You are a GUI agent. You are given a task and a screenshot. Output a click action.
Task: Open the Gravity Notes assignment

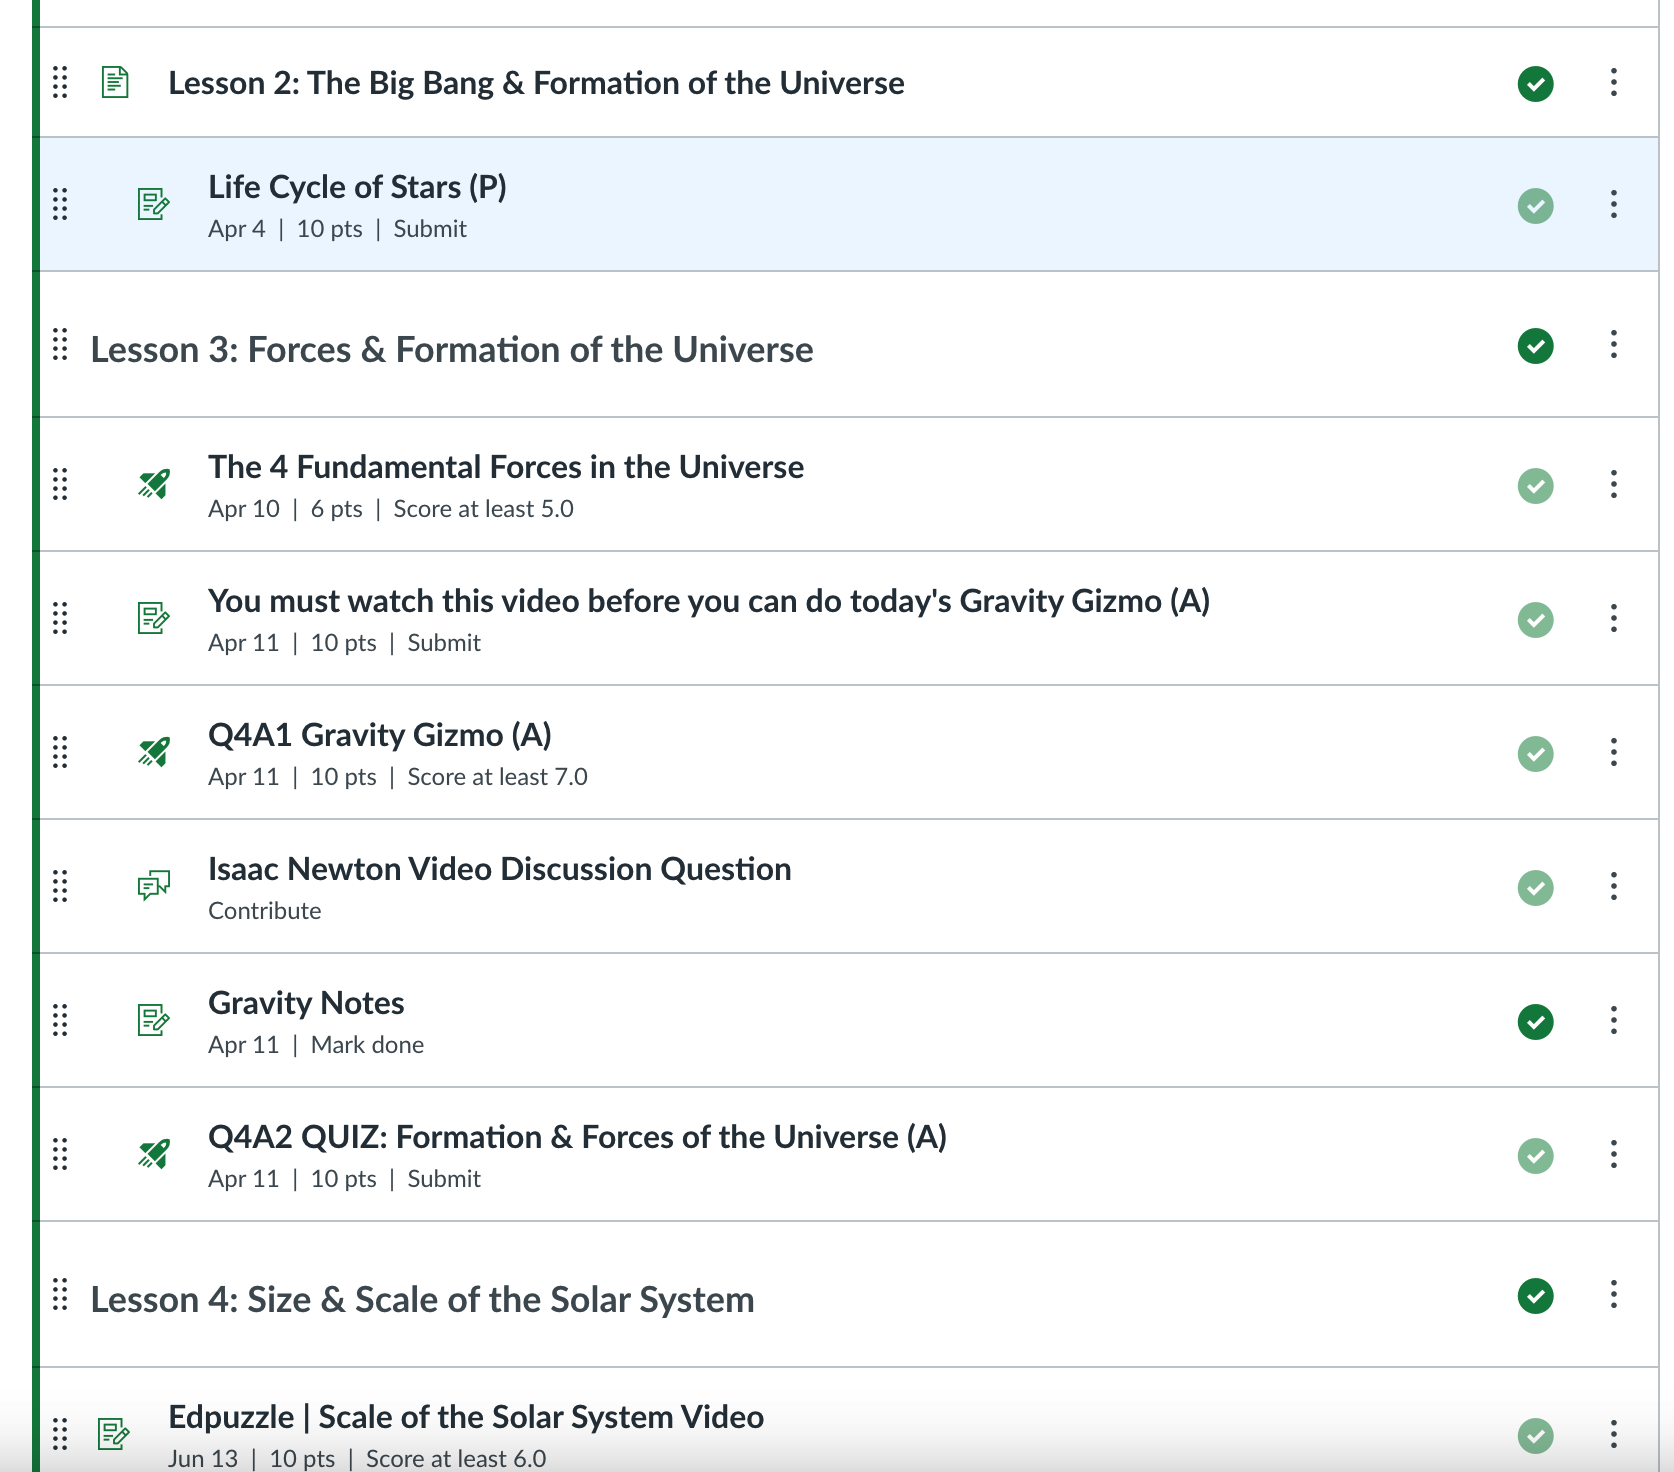pyautogui.click(x=306, y=1003)
